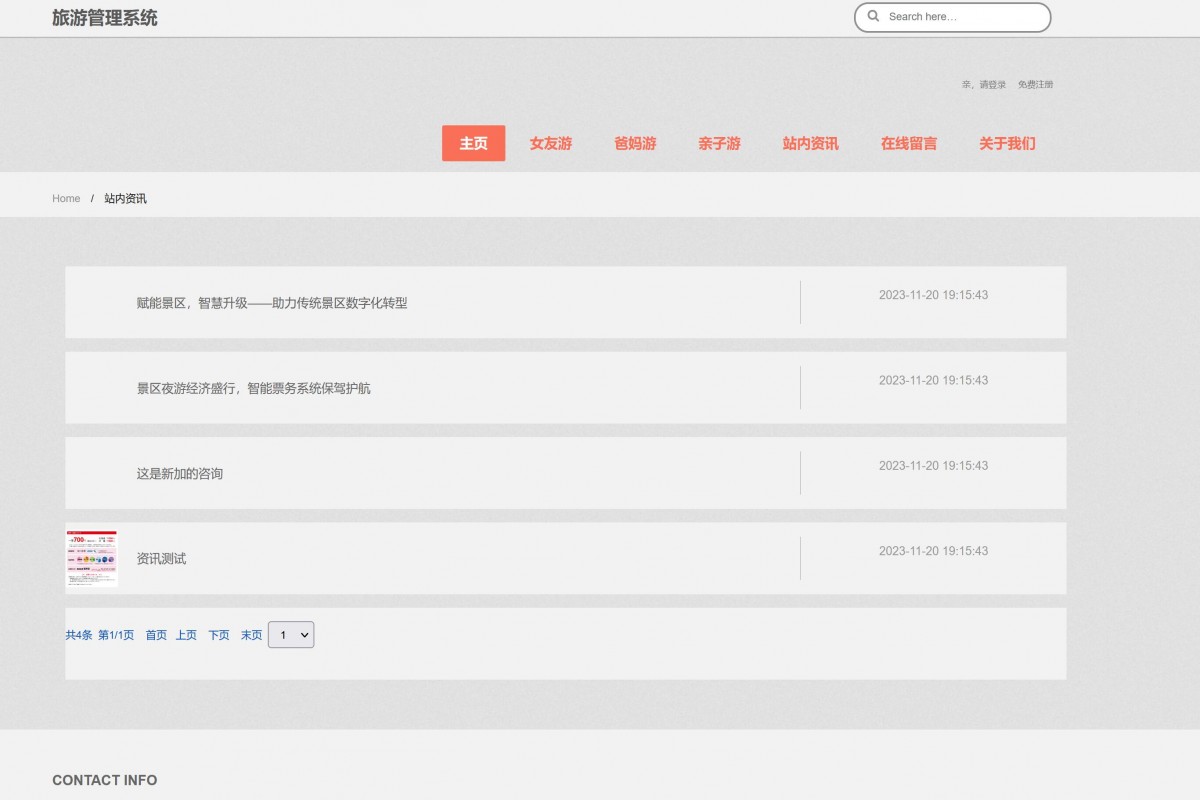1200x800 pixels.
Task: Click the 资讯测试 article thumbnail image
Action: tap(91, 558)
